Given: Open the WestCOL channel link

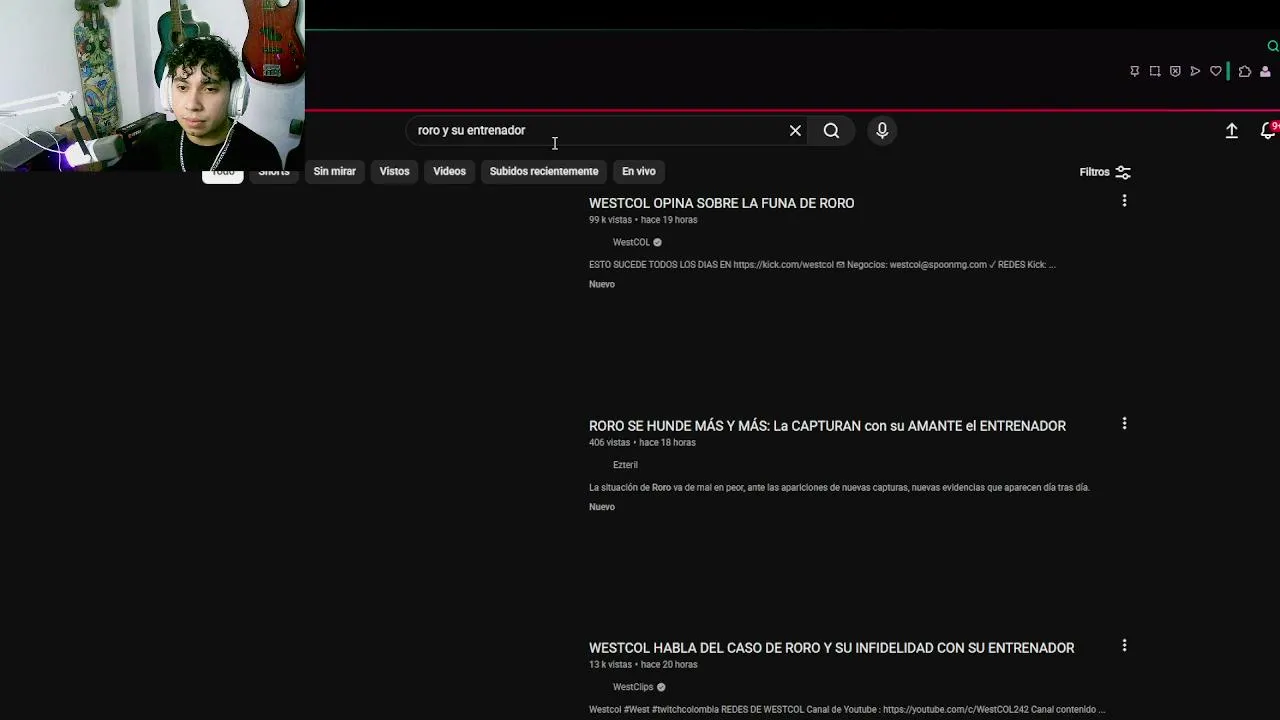Looking at the screenshot, I should point(631,242).
